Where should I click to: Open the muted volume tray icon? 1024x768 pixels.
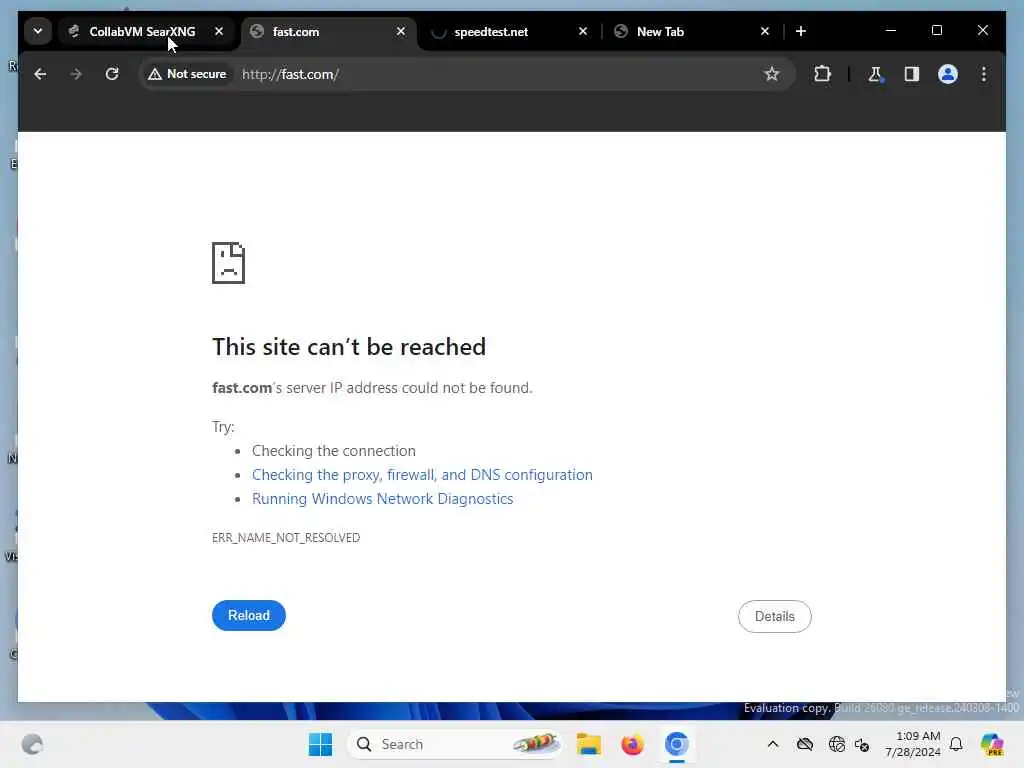click(x=861, y=744)
